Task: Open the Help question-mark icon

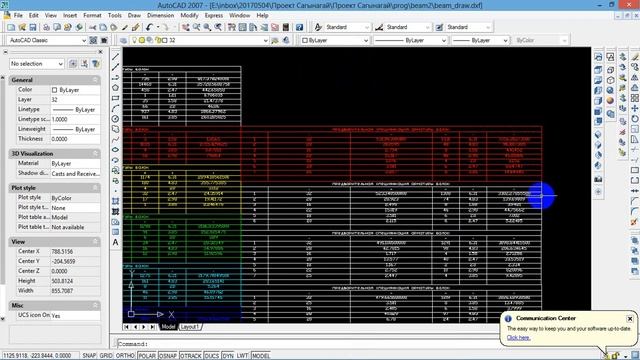Action: pyautogui.click(x=300, y=27)
